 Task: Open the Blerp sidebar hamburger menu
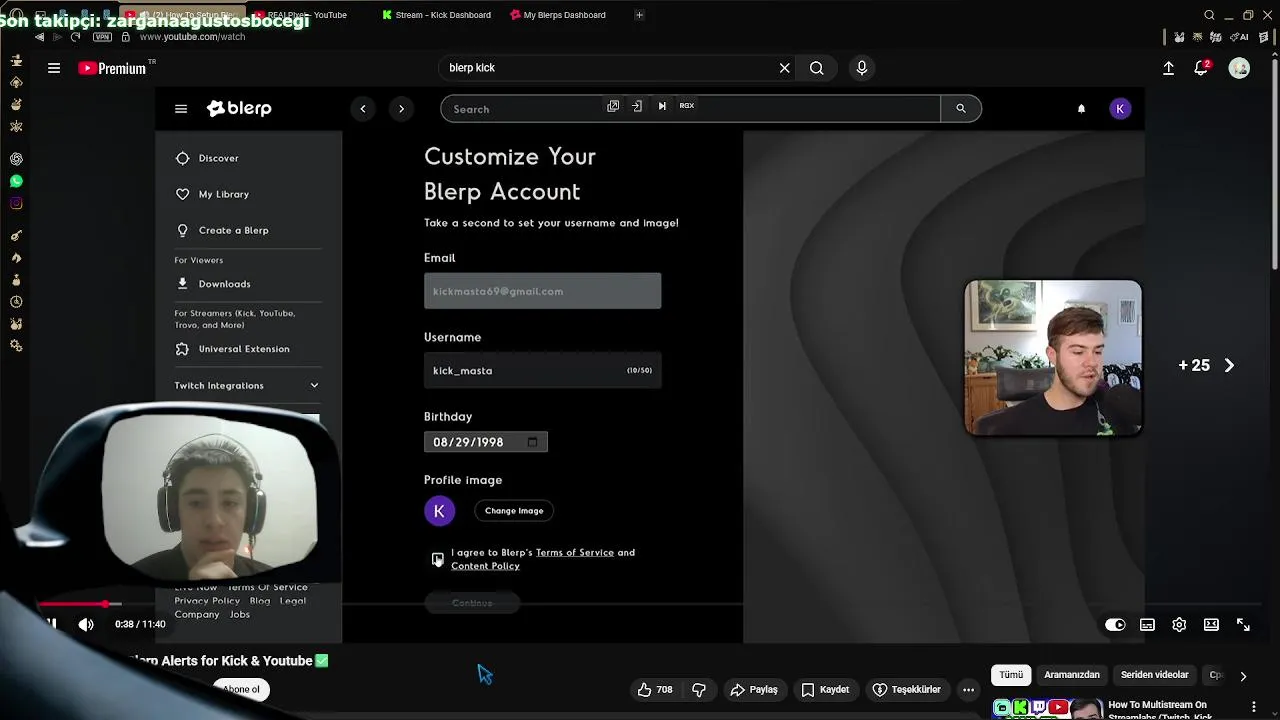[x=181, y=109]
